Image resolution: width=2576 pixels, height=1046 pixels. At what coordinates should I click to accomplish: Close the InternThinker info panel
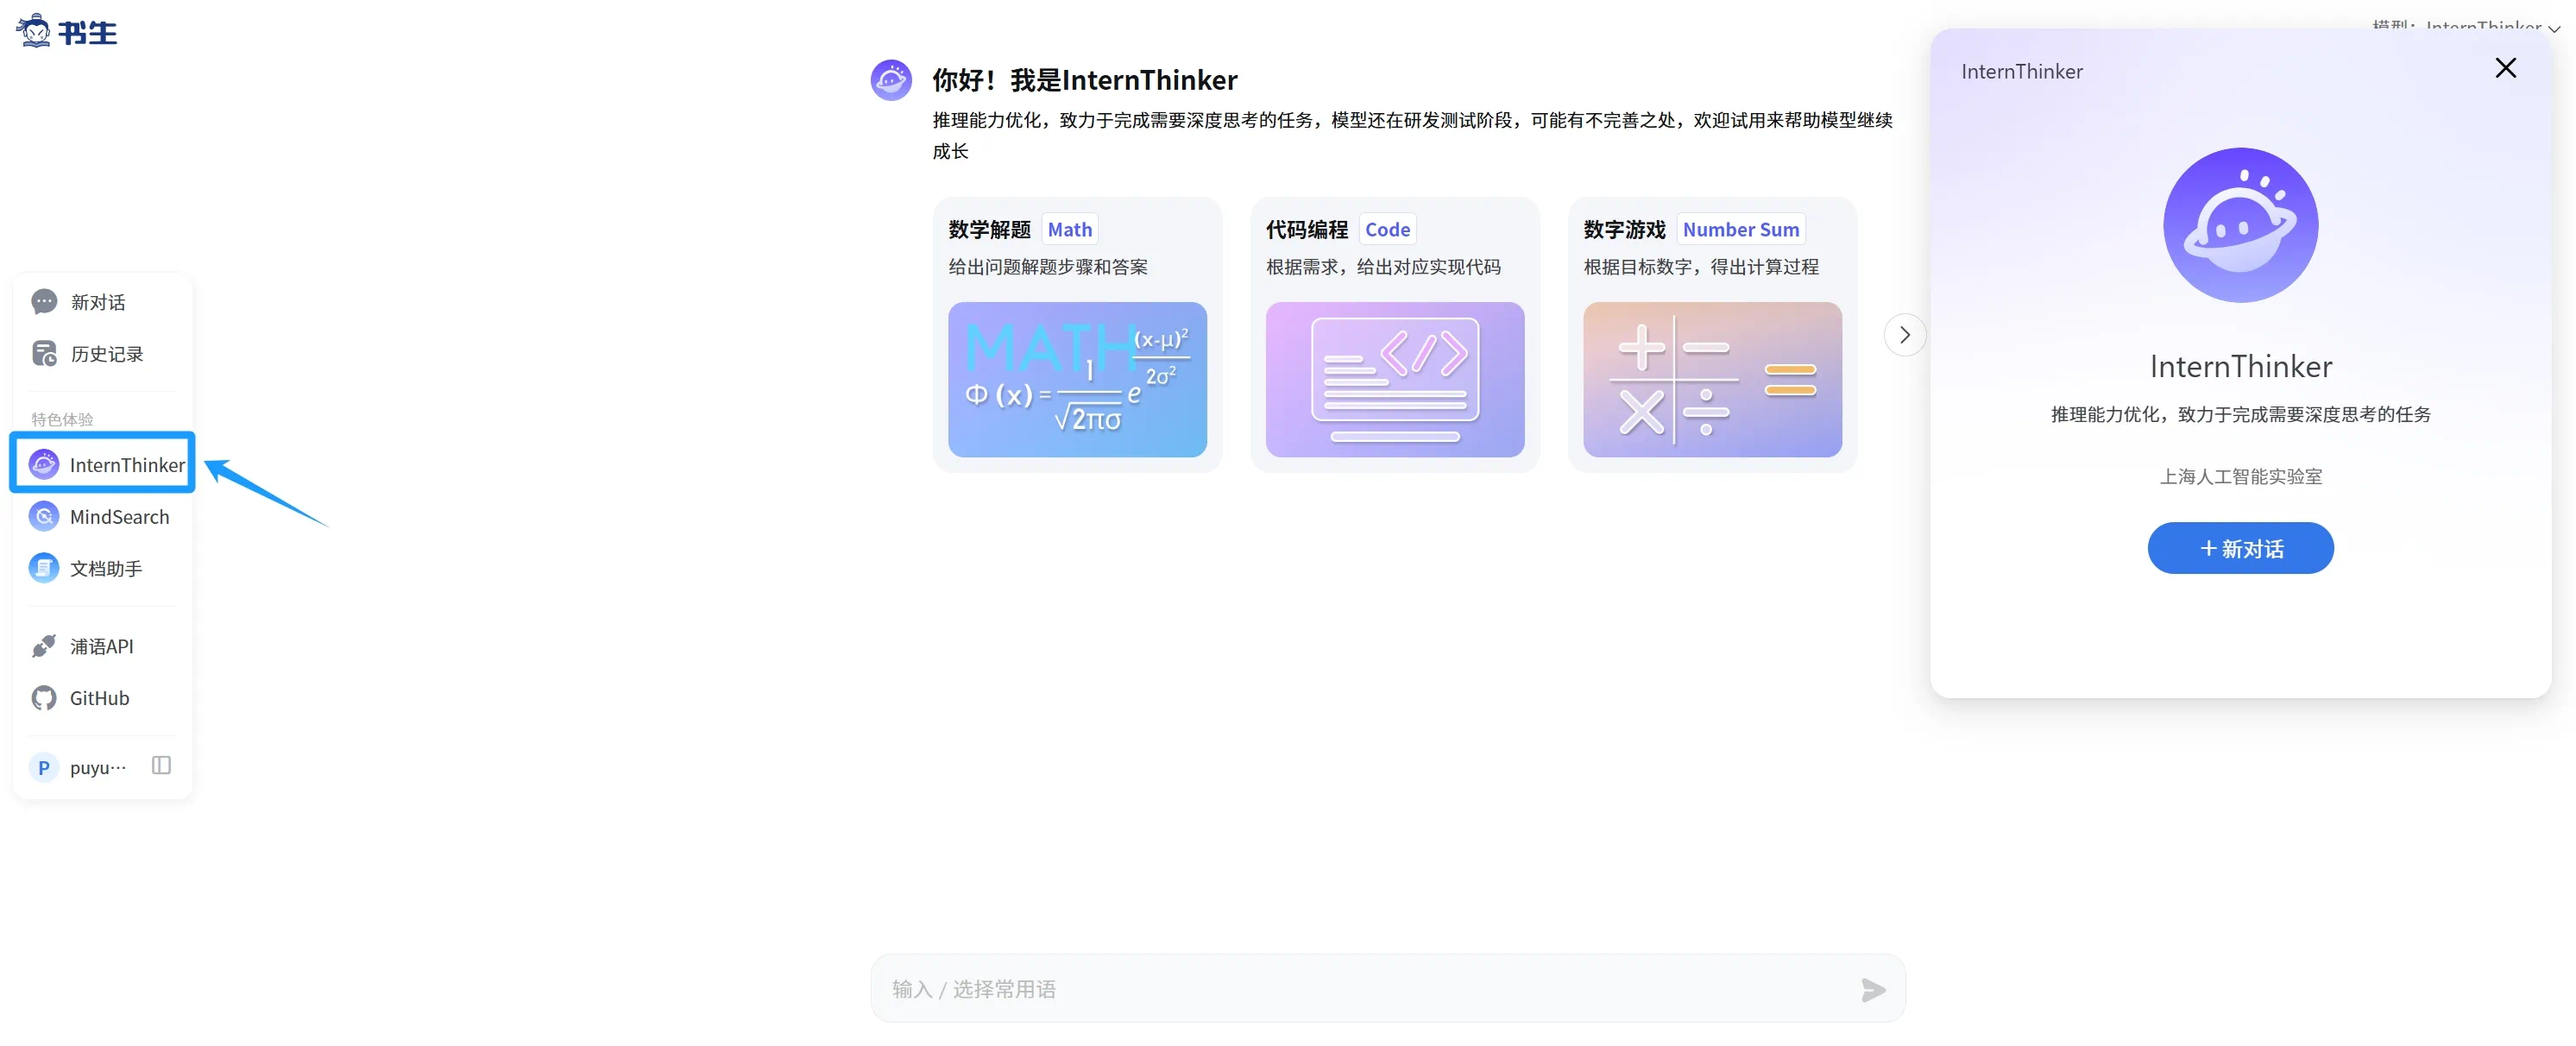2505,68
